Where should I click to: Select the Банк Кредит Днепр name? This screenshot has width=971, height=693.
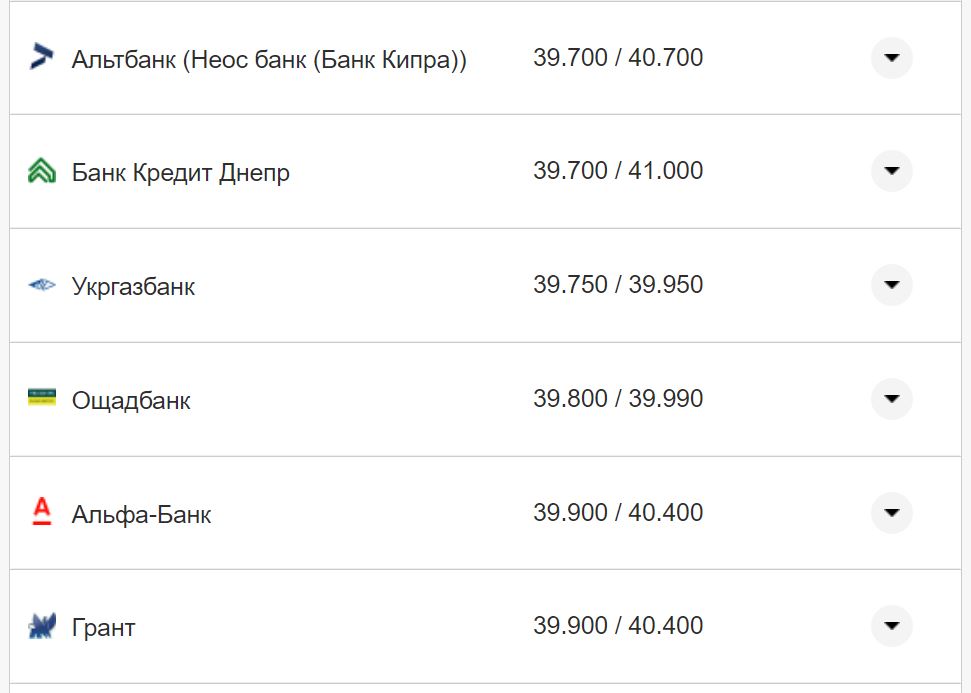coord(181,173)
